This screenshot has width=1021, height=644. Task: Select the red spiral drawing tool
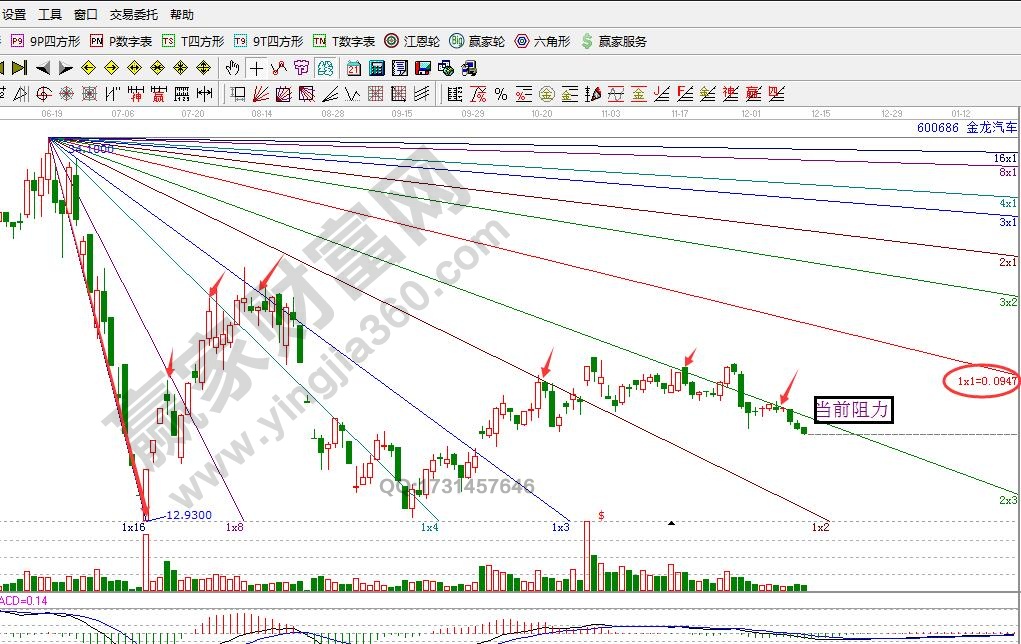coord(44,94)
